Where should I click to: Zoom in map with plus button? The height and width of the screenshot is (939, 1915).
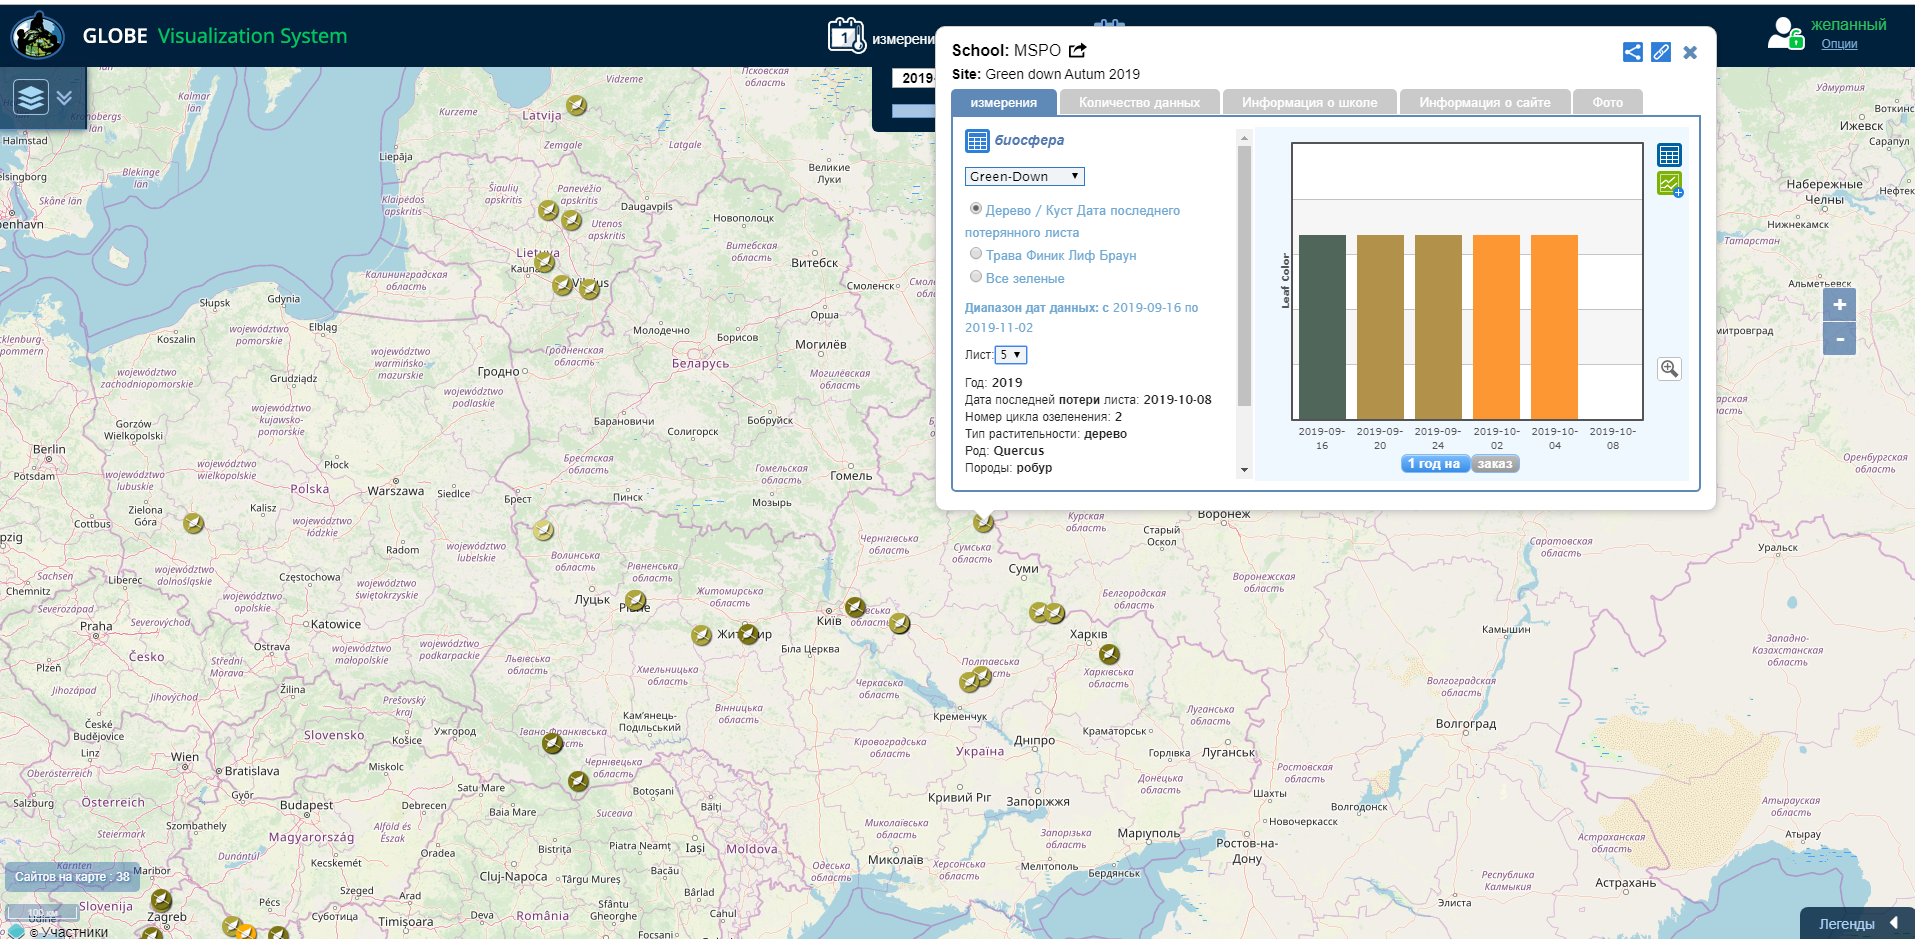click(x=1839, y=305)
